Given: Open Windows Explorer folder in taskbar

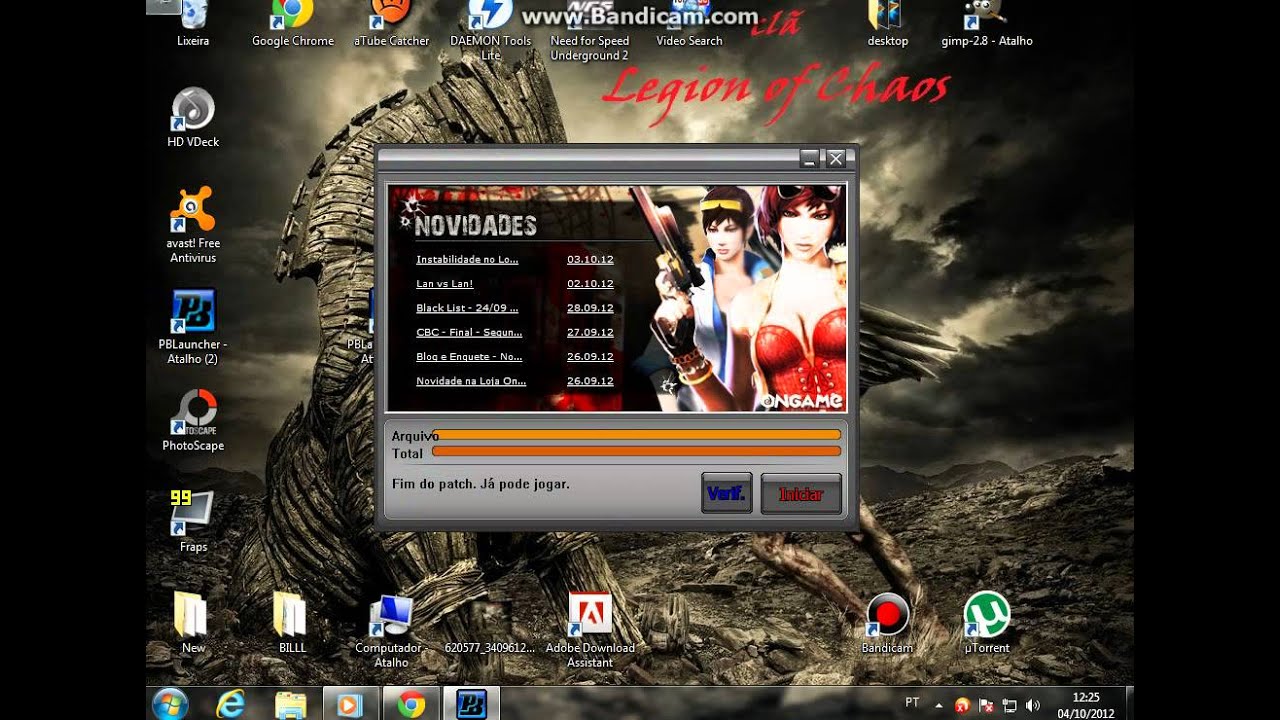Looking at the screenshot, I should point(291,704).
